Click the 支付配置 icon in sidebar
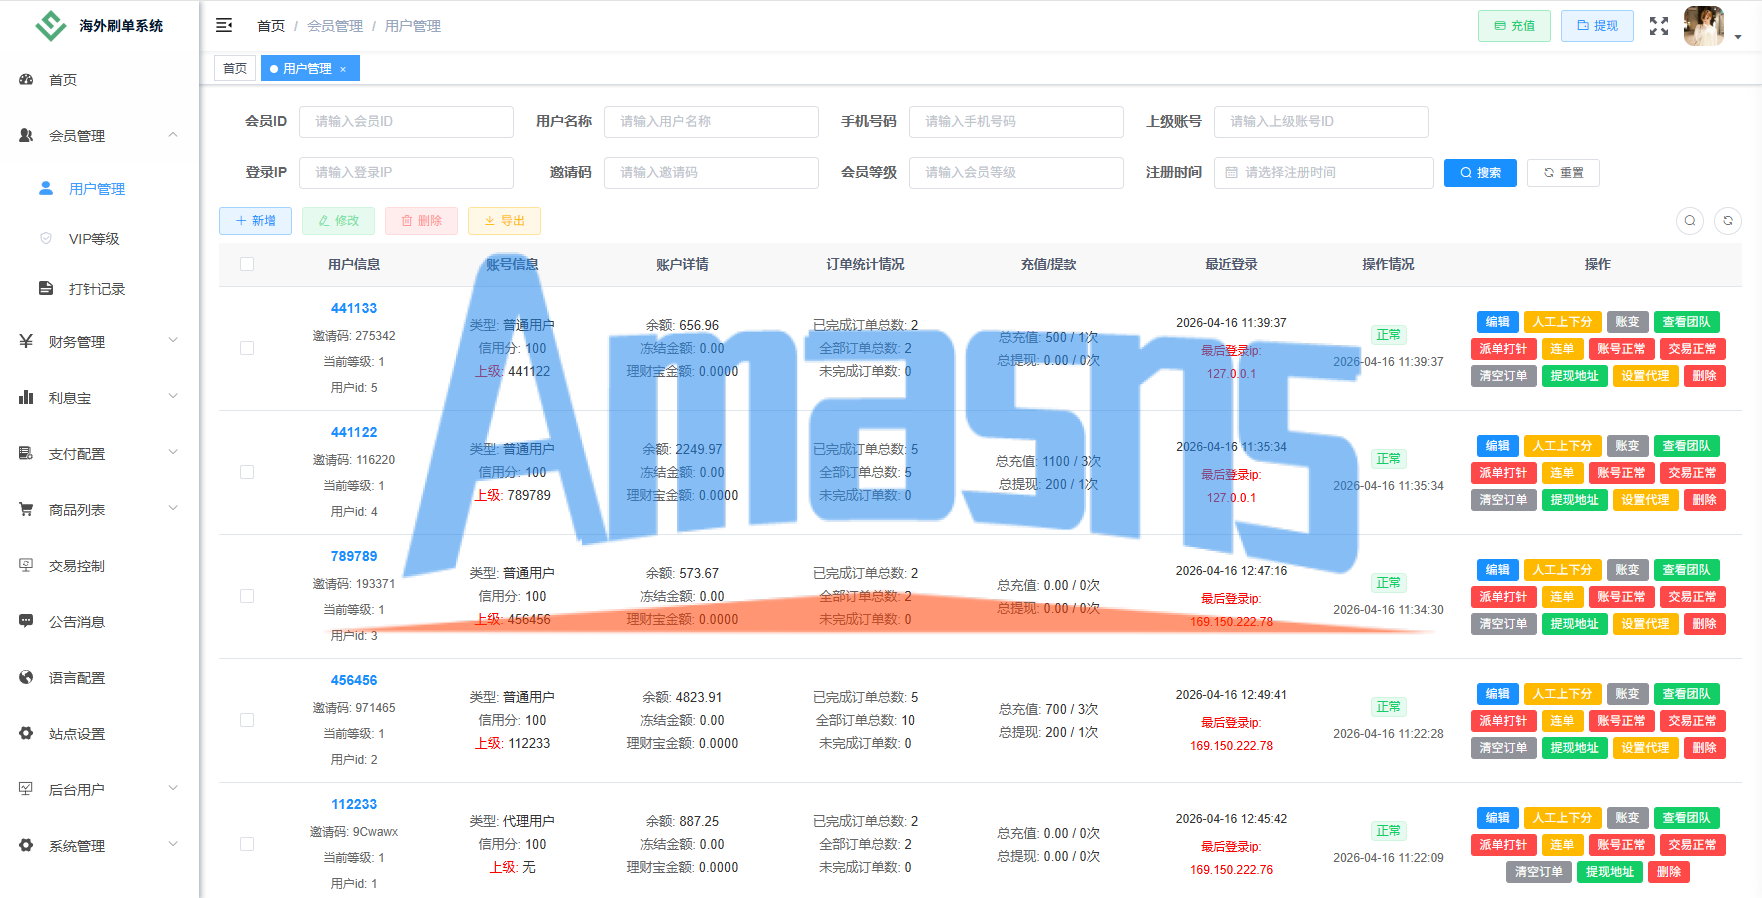Screen dimensions: 1762x898 coord(26,453)
